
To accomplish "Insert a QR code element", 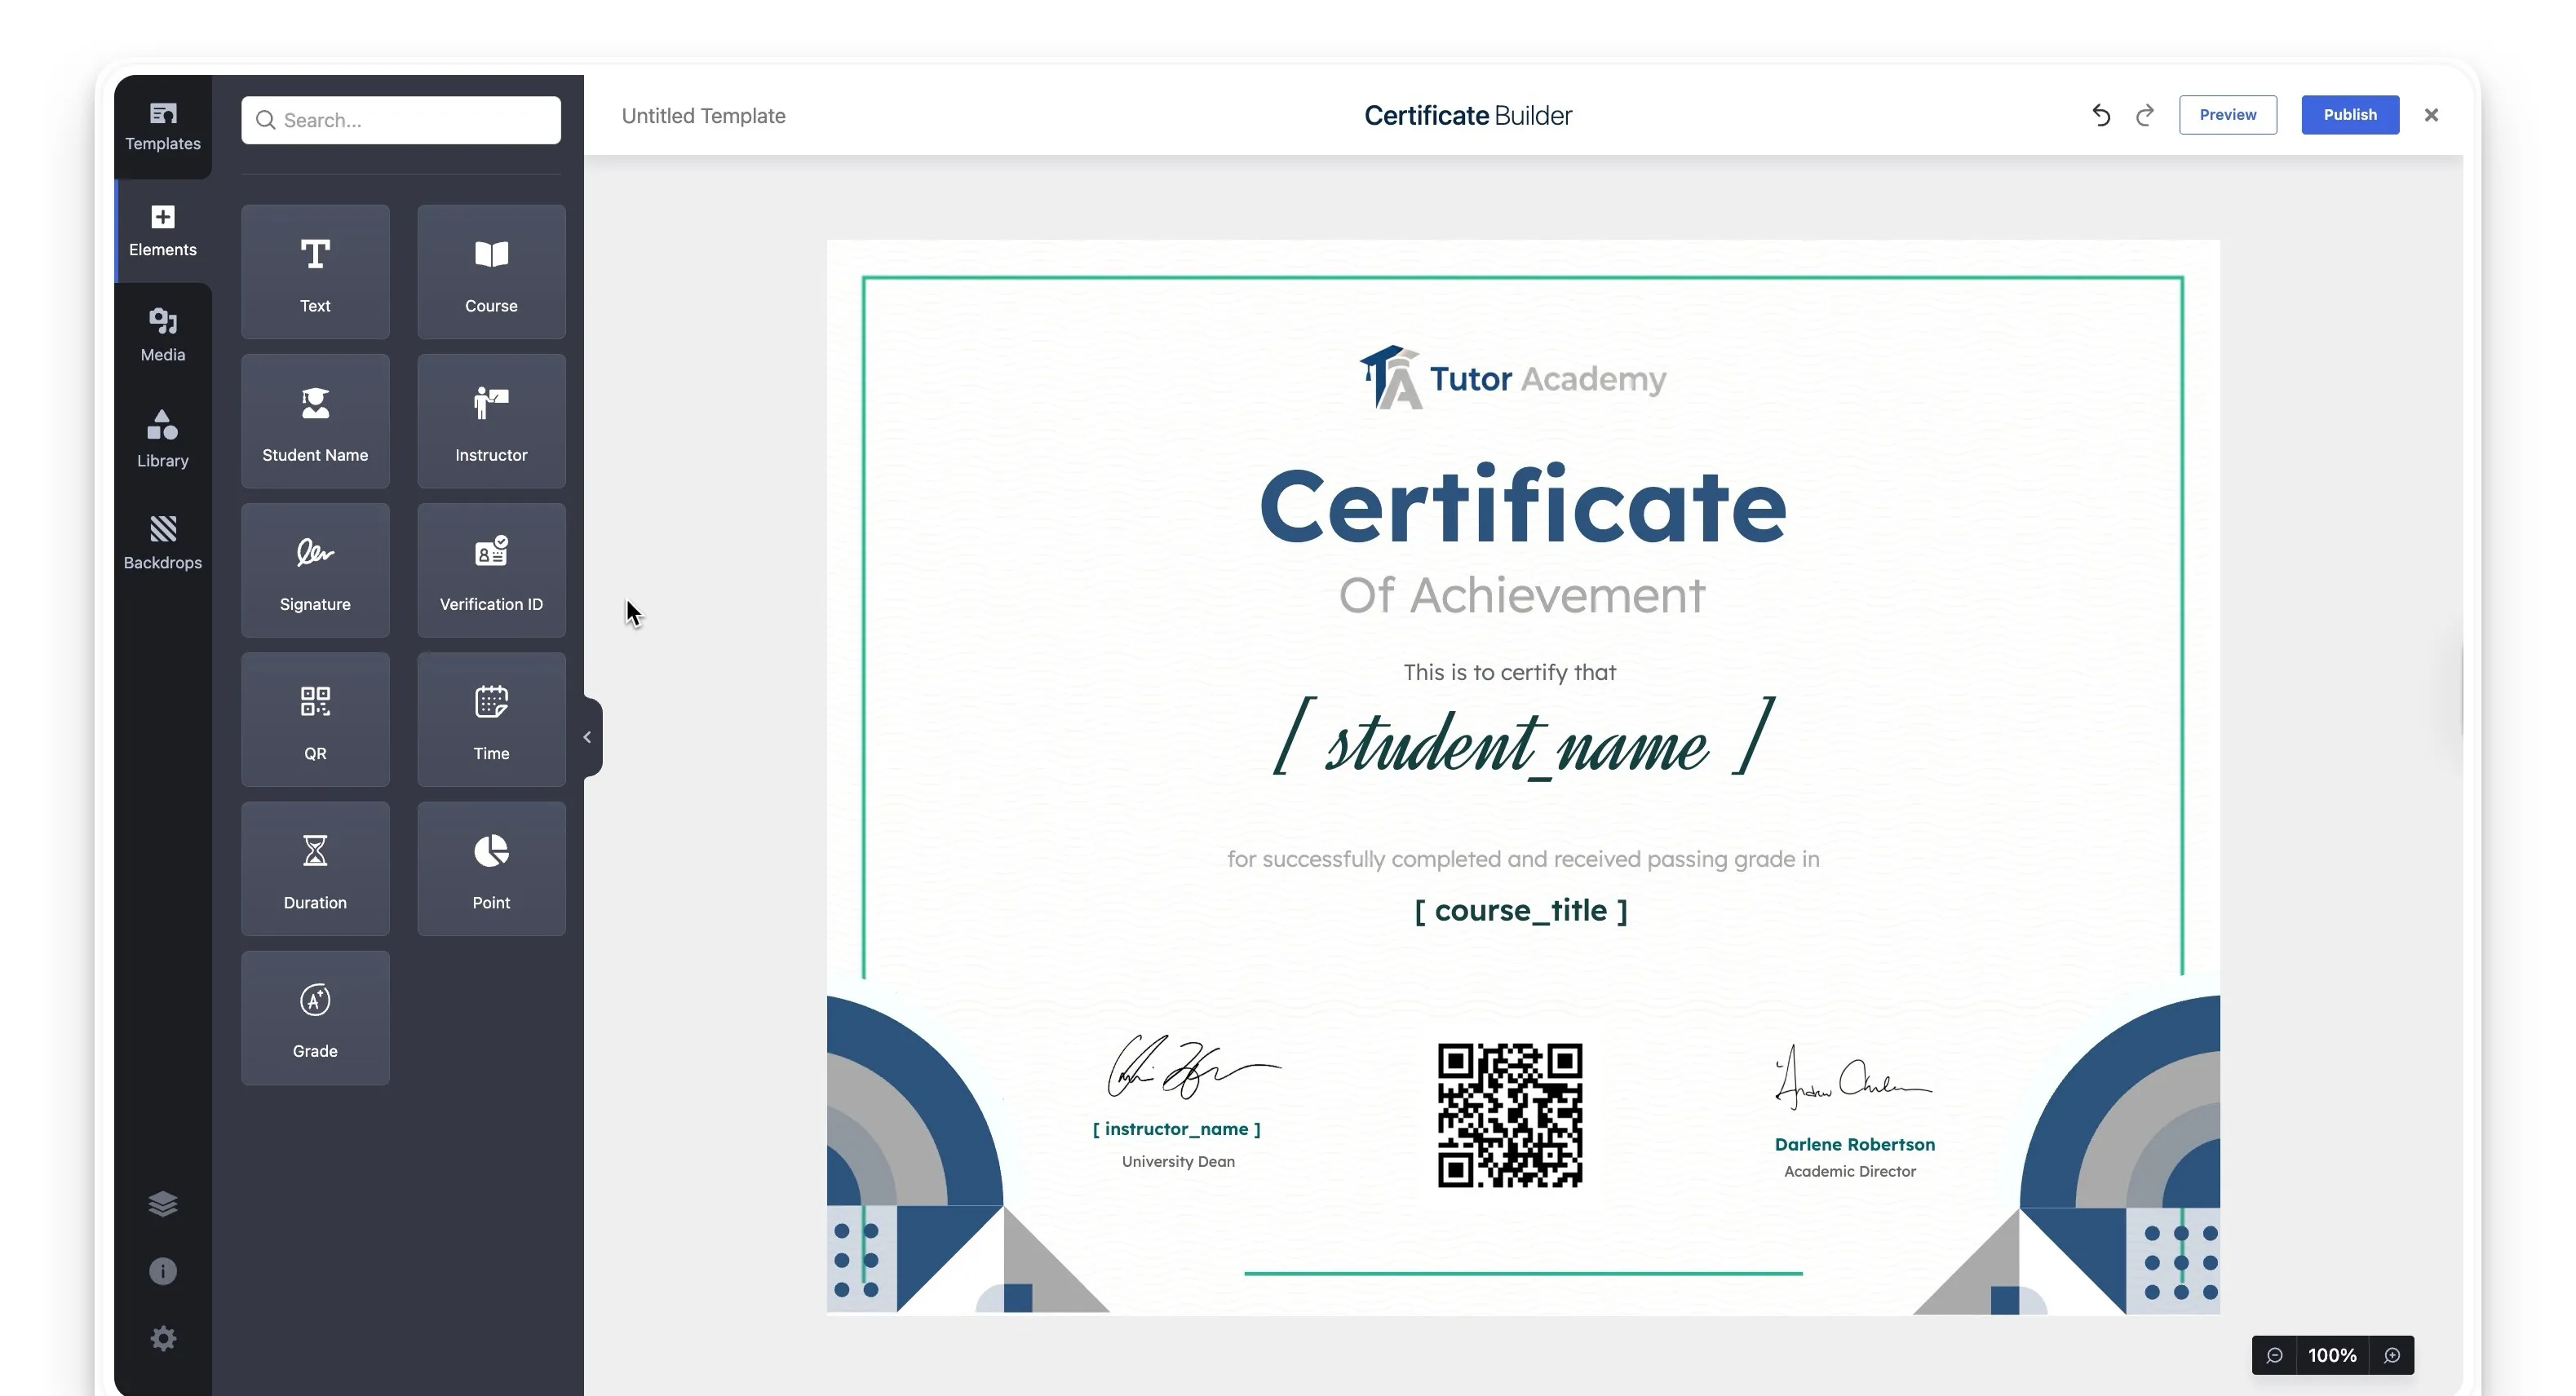I will (x=315, y=719).
